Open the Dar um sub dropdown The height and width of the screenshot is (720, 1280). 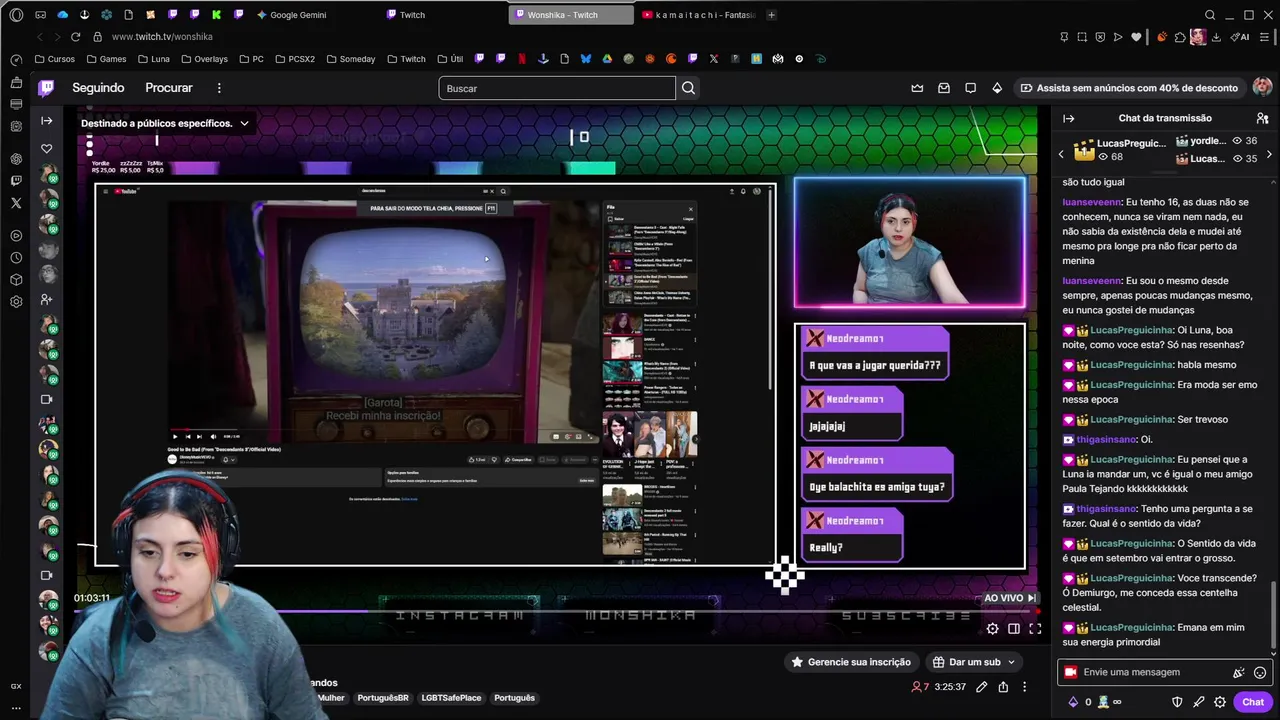974,662
